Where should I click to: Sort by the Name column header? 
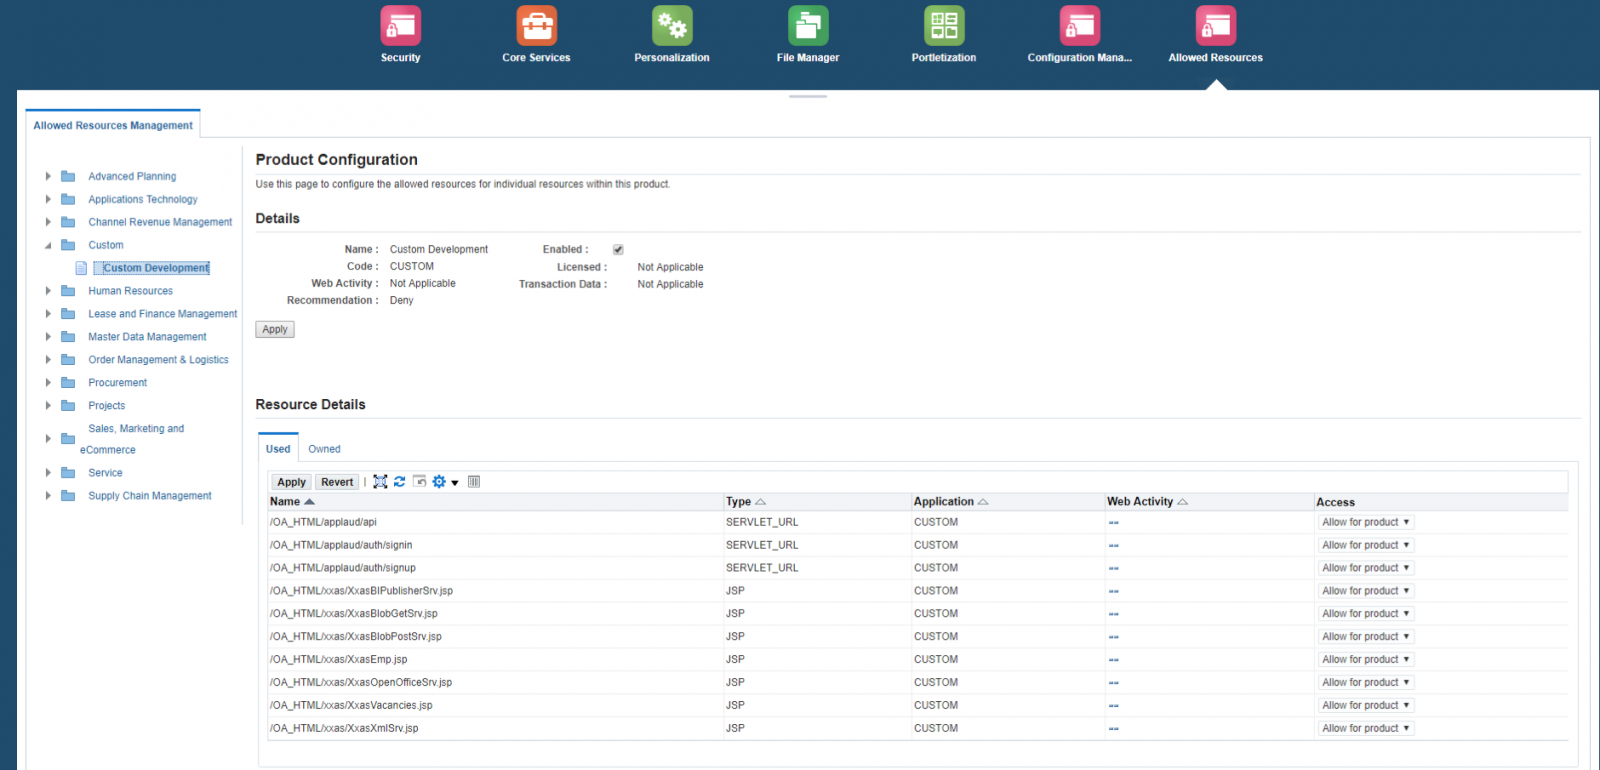pyautogui.click(x=285, y=502)
